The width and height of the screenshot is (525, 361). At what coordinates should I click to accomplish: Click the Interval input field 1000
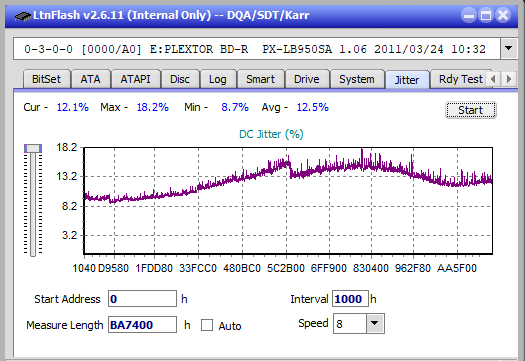point(350,299)
